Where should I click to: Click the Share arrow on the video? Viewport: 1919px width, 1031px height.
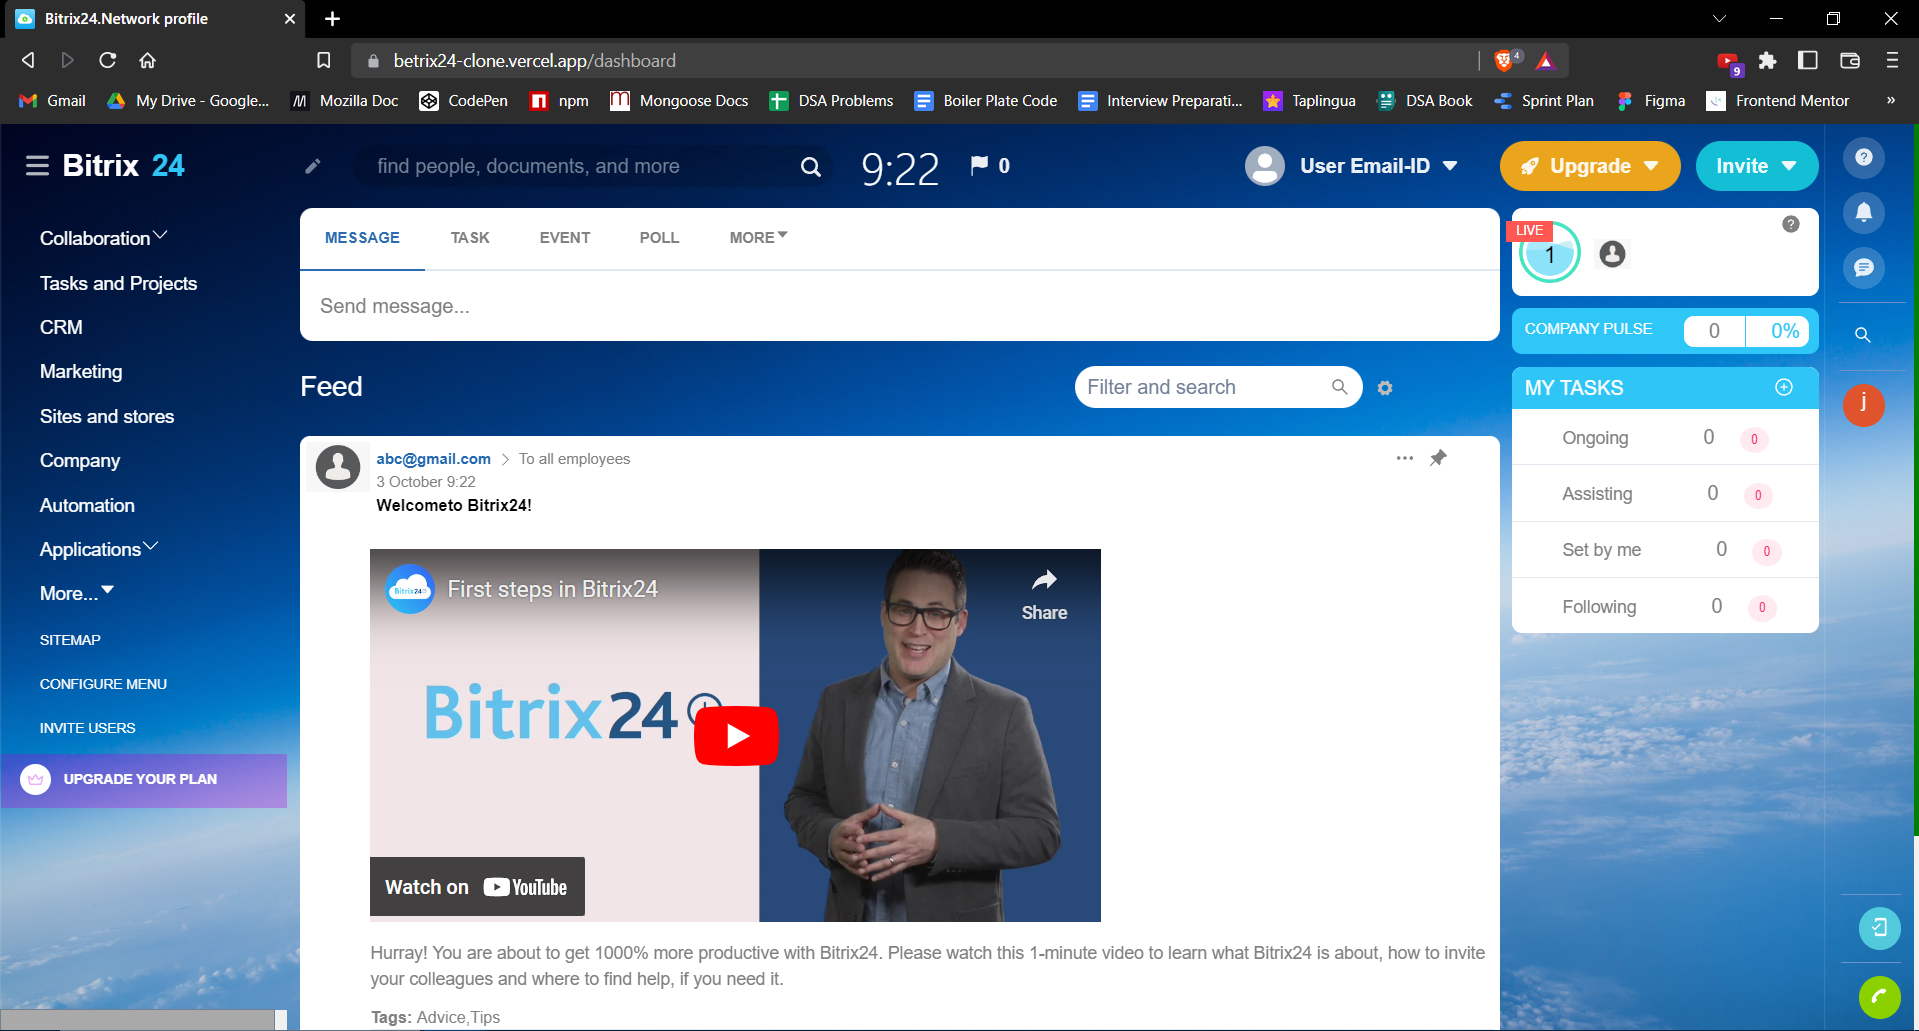point(1044,596)
